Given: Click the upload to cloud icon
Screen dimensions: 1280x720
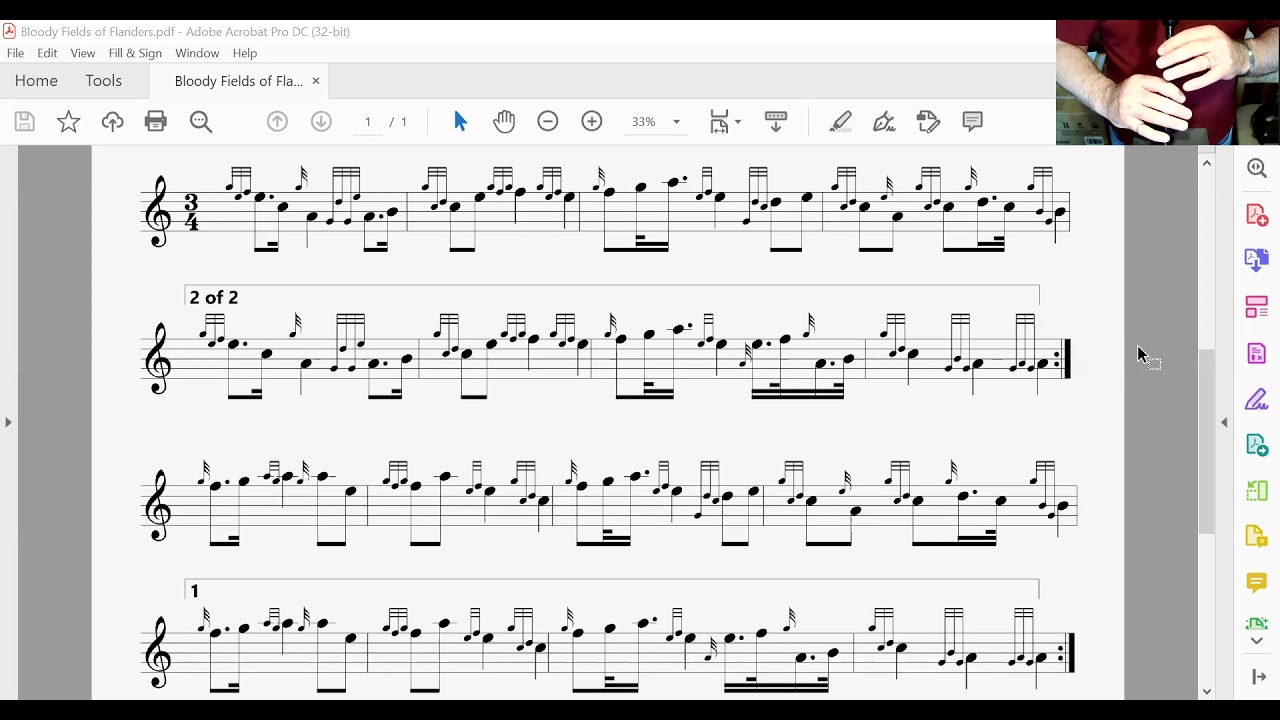Looking at the screenshot, I should pyautogui.click(x=112, y=122).
